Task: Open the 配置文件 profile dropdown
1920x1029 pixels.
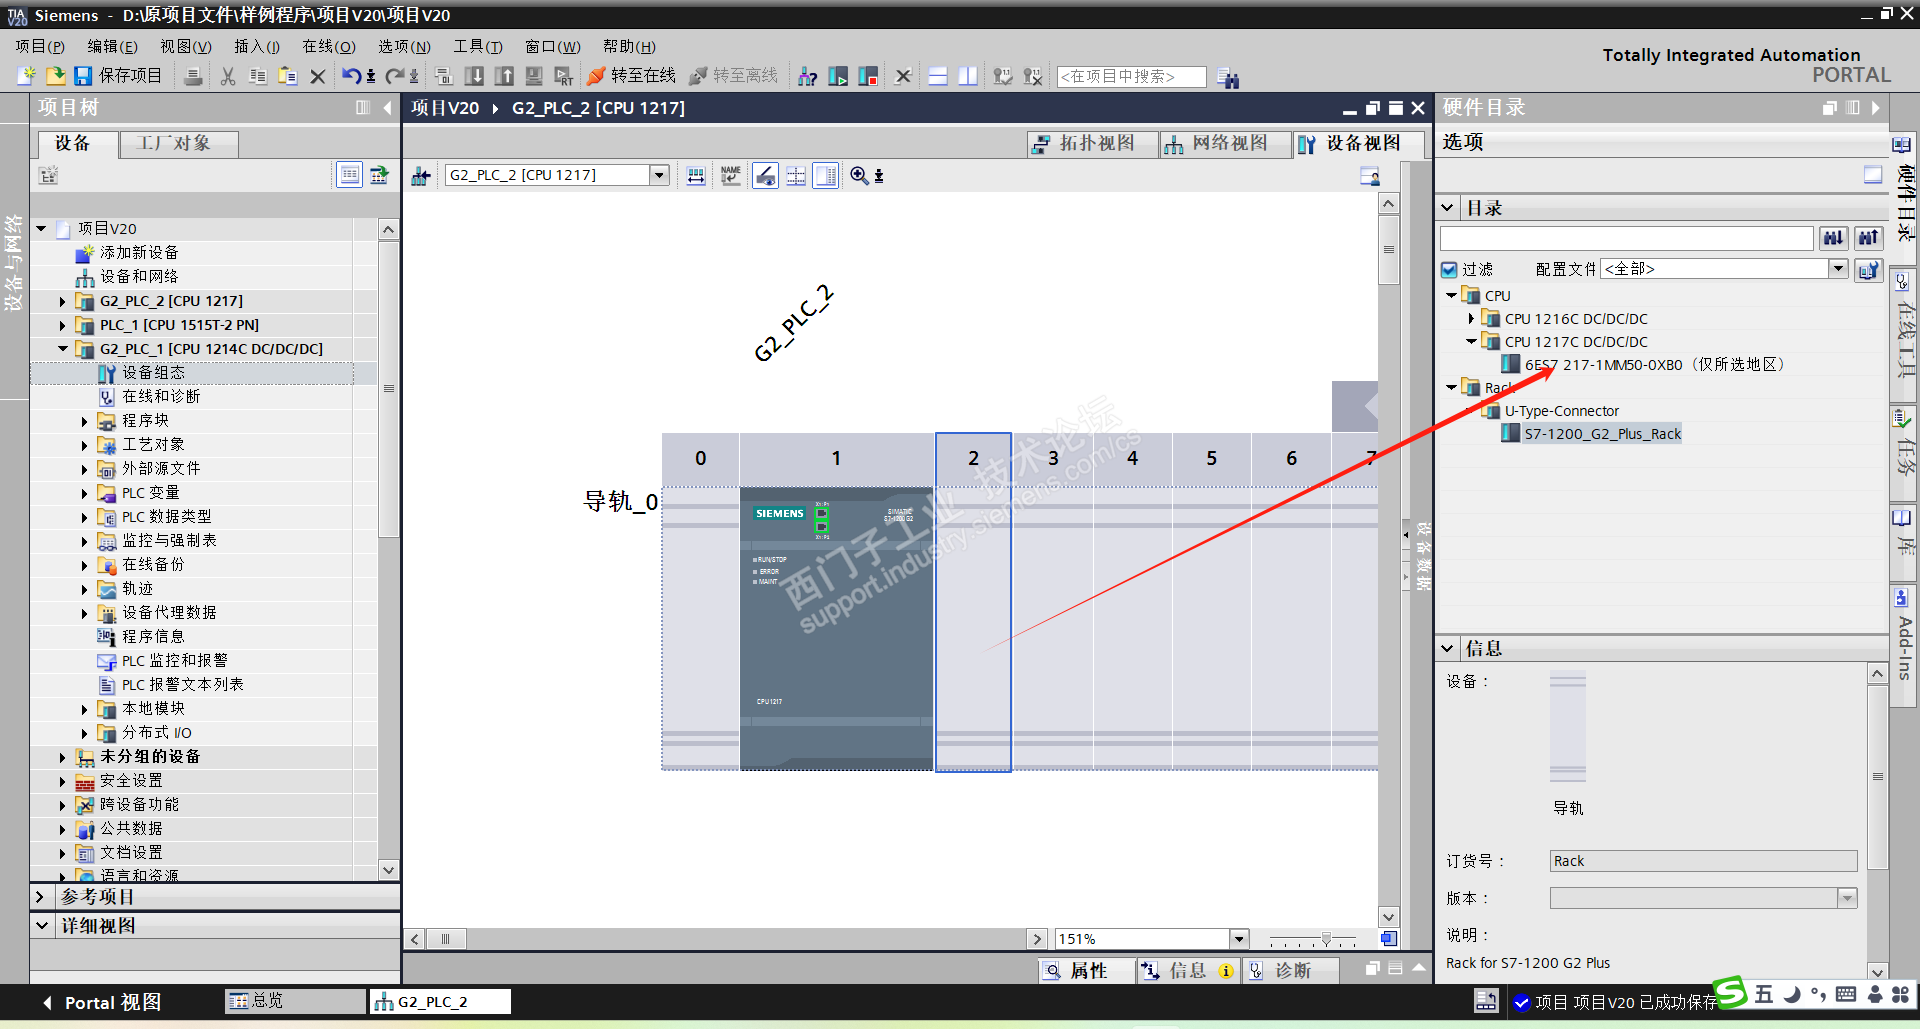Action: (1838, 268)
